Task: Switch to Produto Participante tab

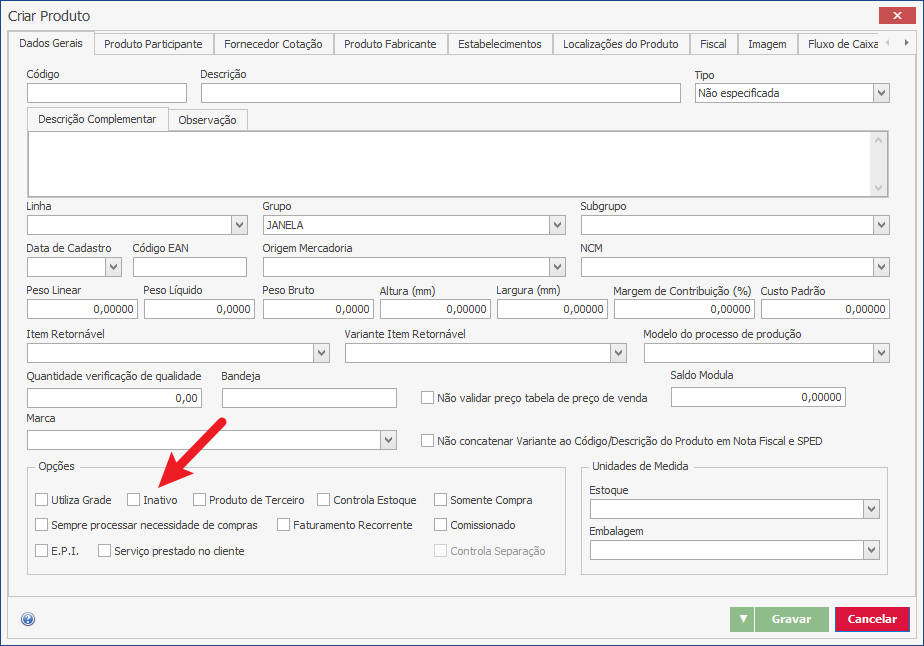Action: point(153,44)
